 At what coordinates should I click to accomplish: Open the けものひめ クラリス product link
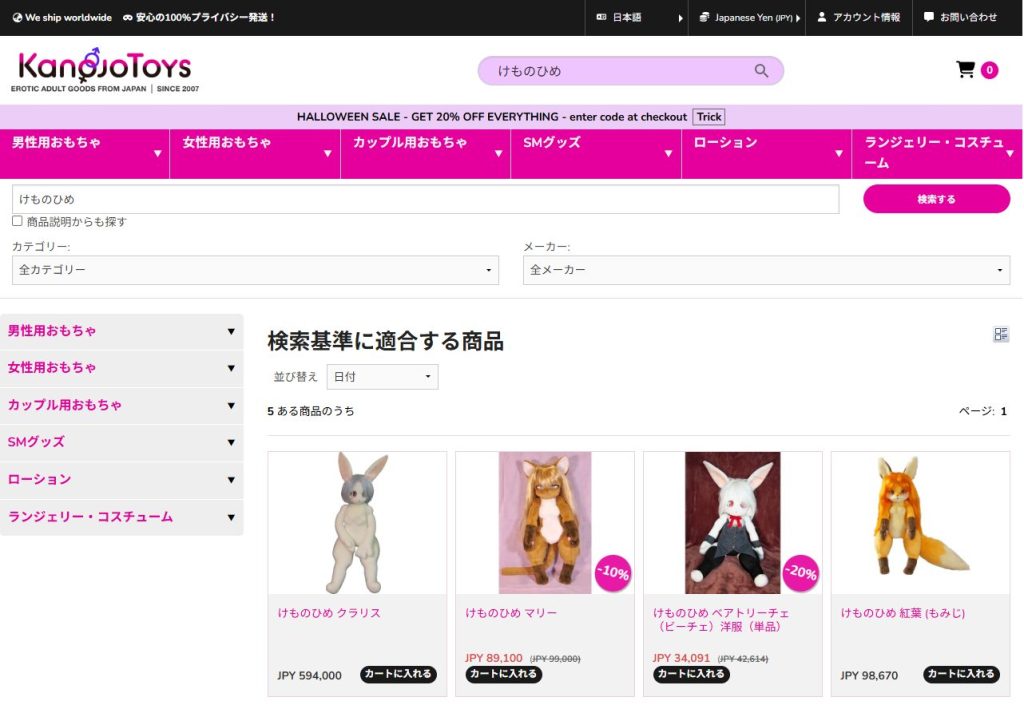pos(331,612)
